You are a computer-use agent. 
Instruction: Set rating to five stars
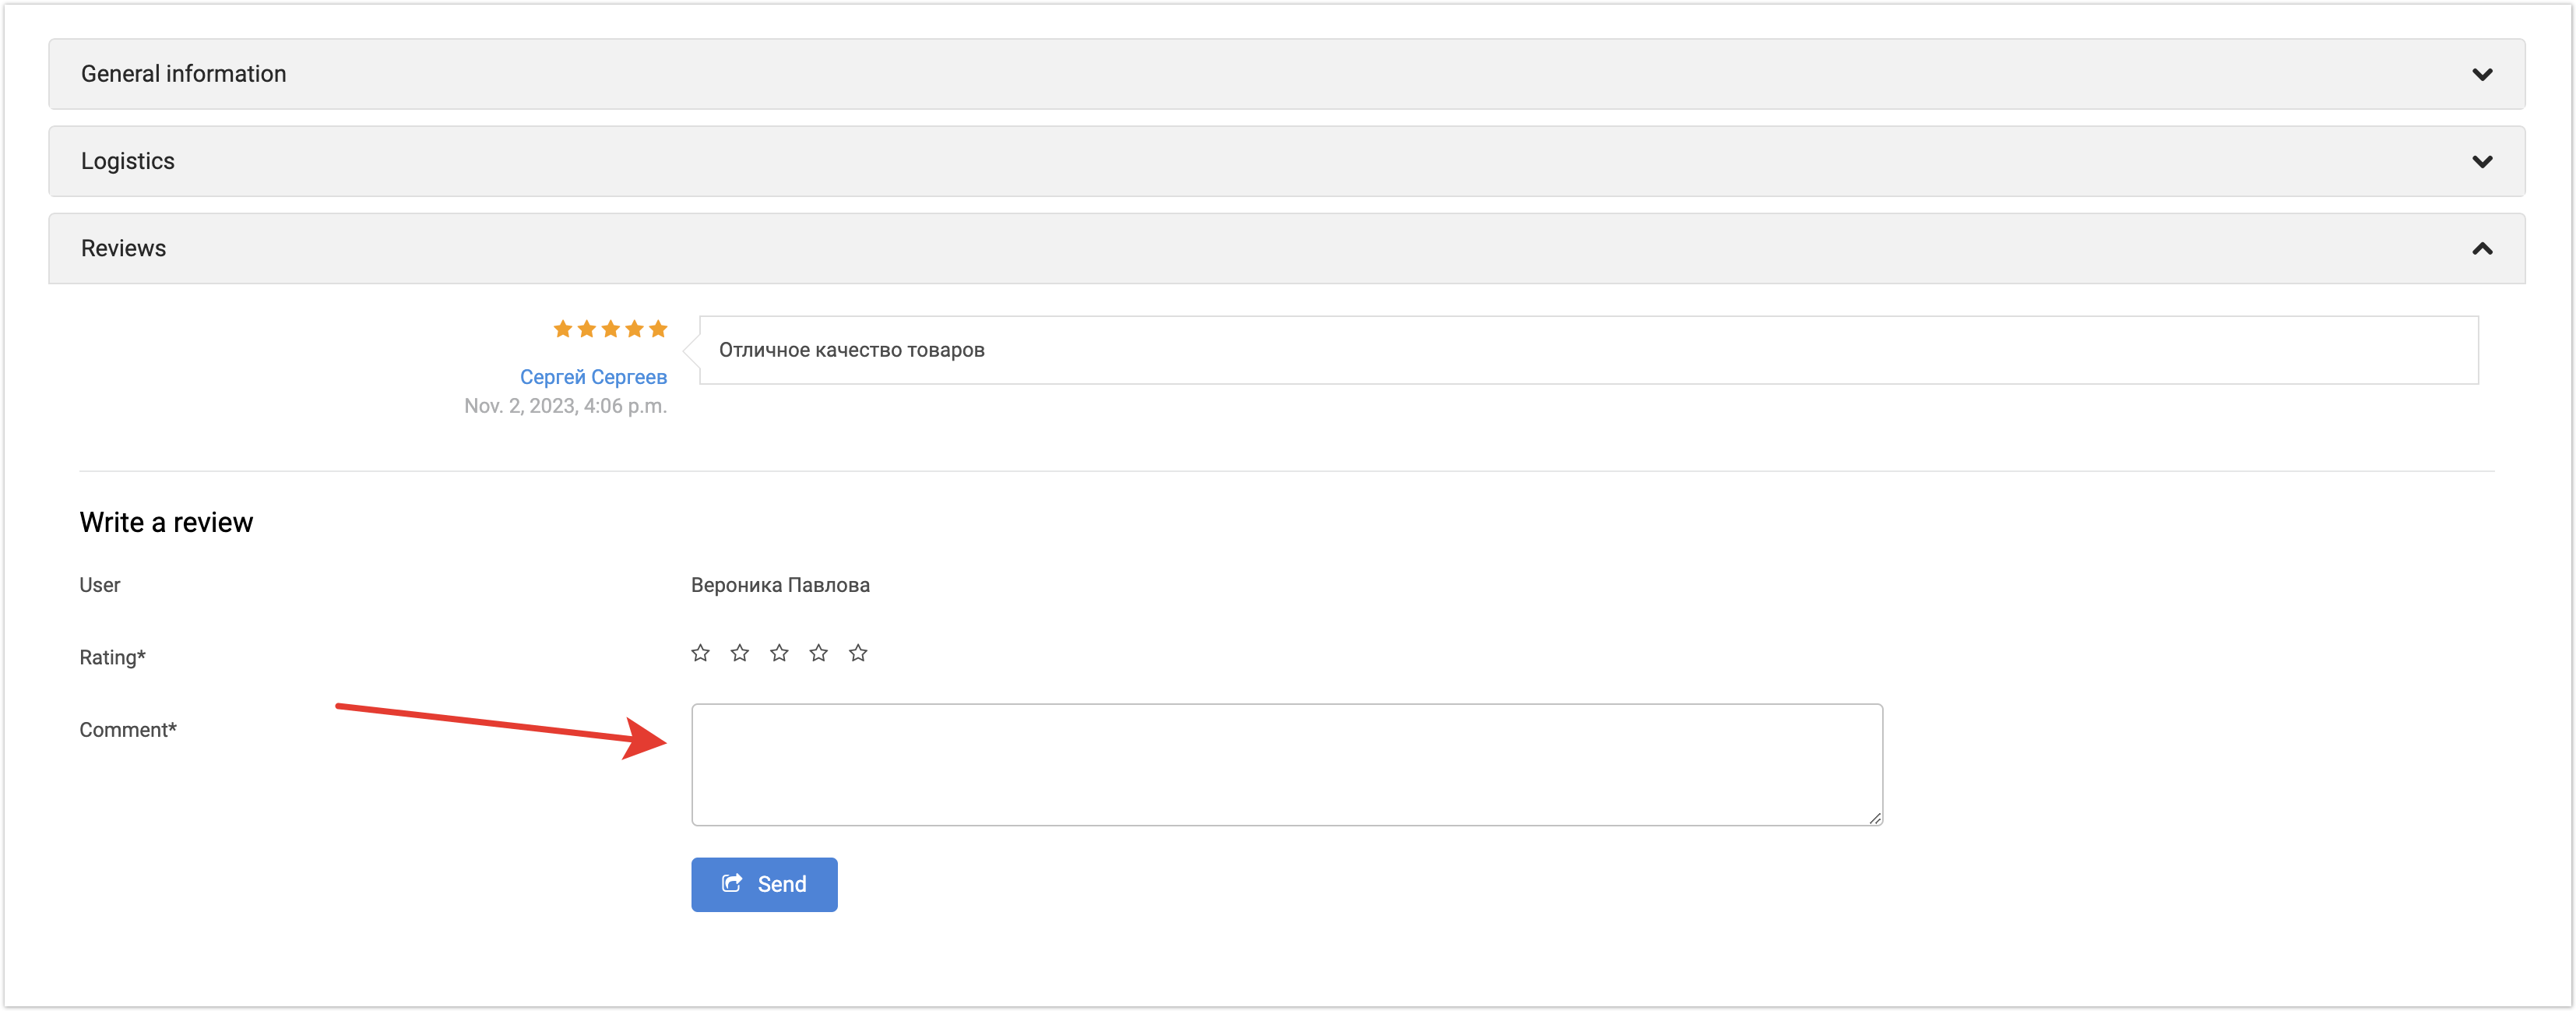coord(858,653)
